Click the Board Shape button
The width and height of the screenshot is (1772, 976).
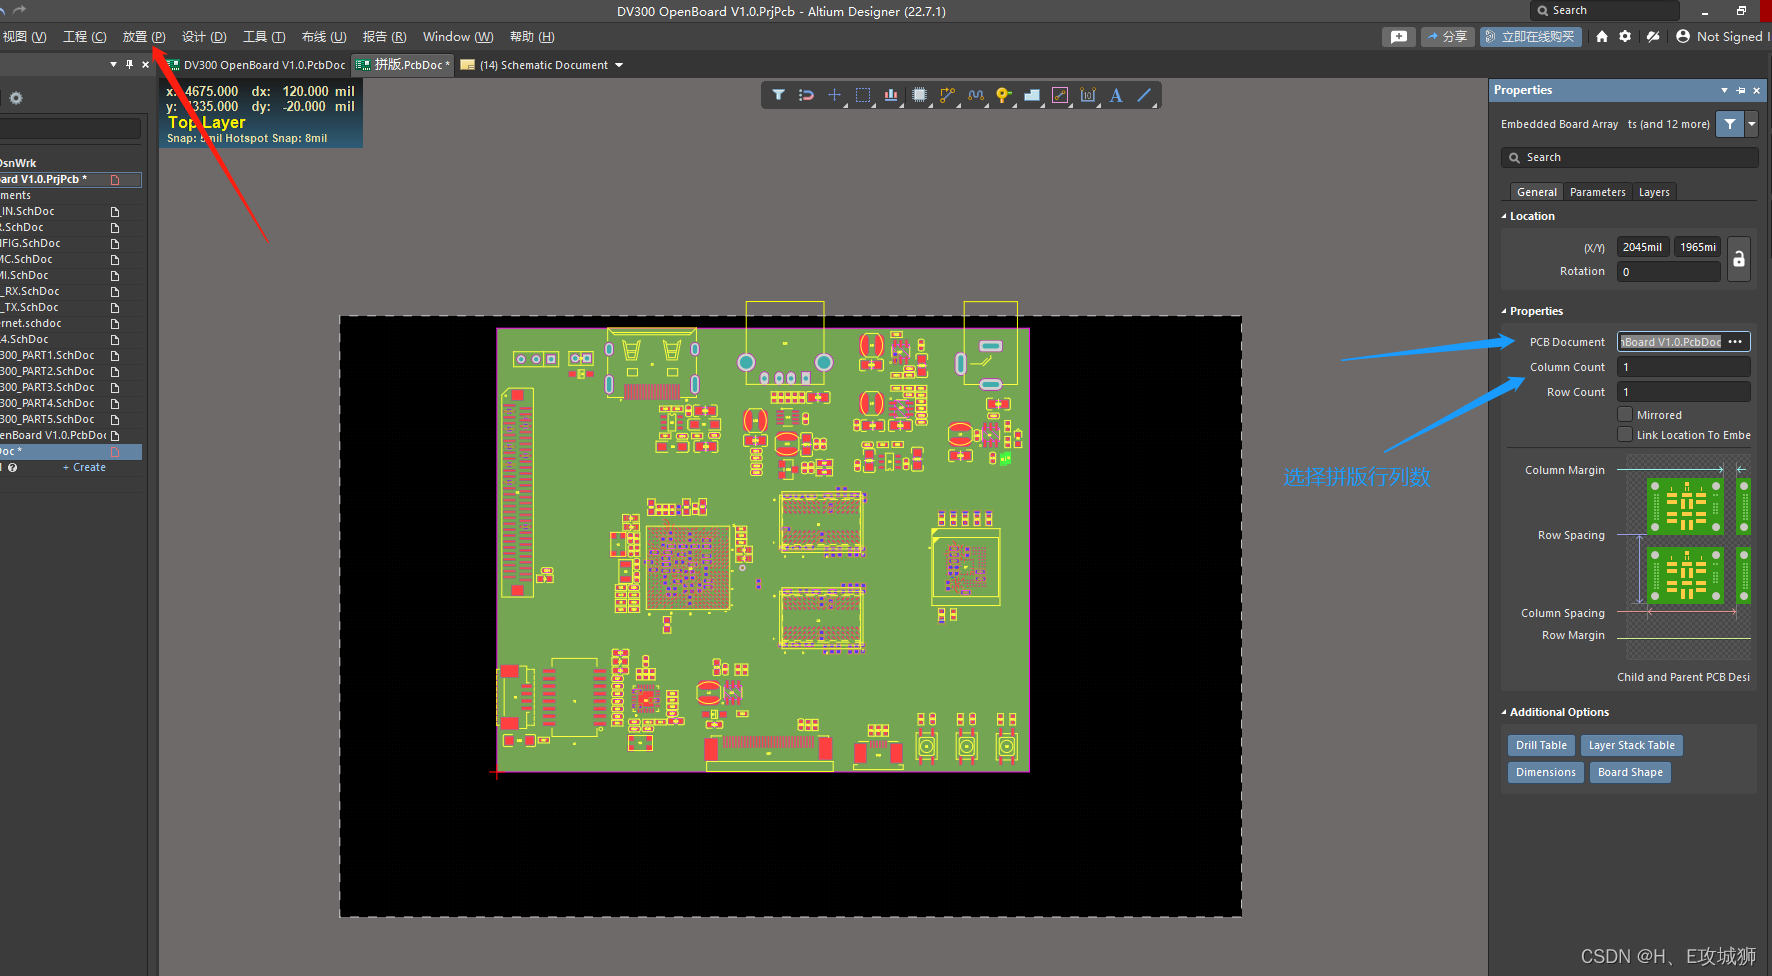tap(1630, 772)
